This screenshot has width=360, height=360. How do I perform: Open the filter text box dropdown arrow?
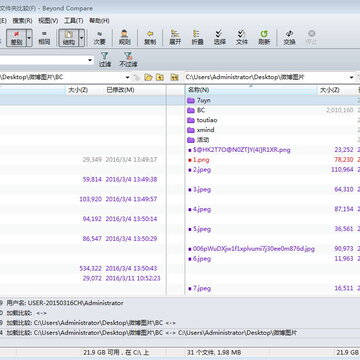pyautogui.click(x=90, y=60)
